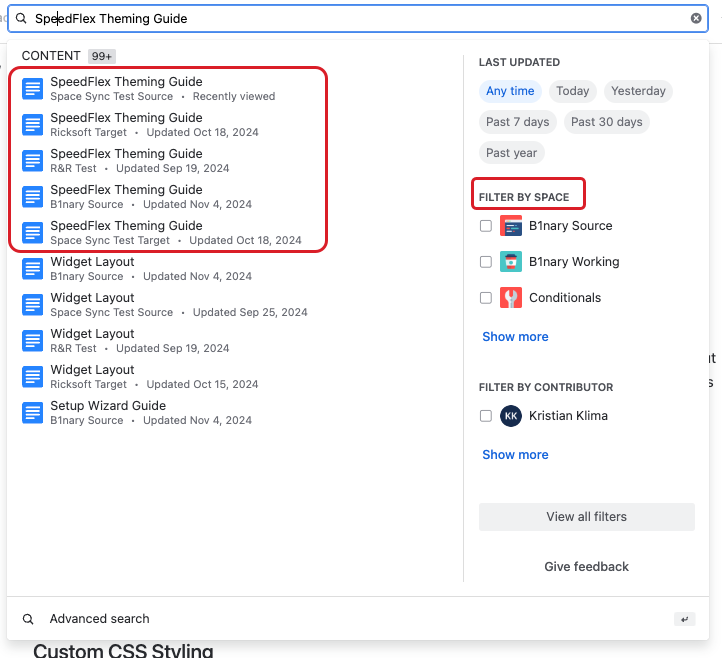Screen dimensions: 722x658
Task: Click the B1nary Working space icon
Action: click(511, 262)
